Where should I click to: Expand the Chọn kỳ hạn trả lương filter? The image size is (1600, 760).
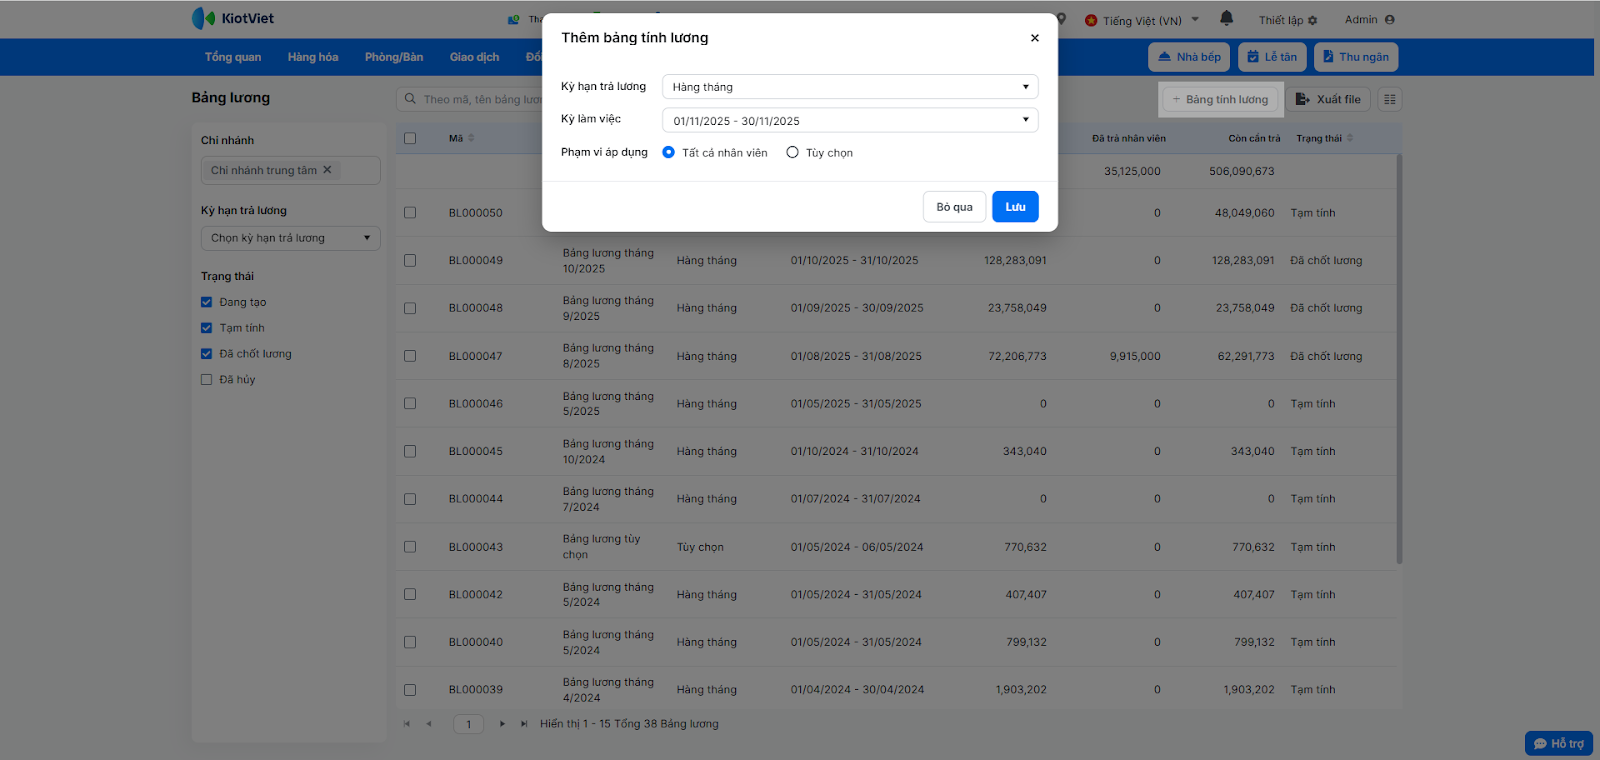[290, 238]
